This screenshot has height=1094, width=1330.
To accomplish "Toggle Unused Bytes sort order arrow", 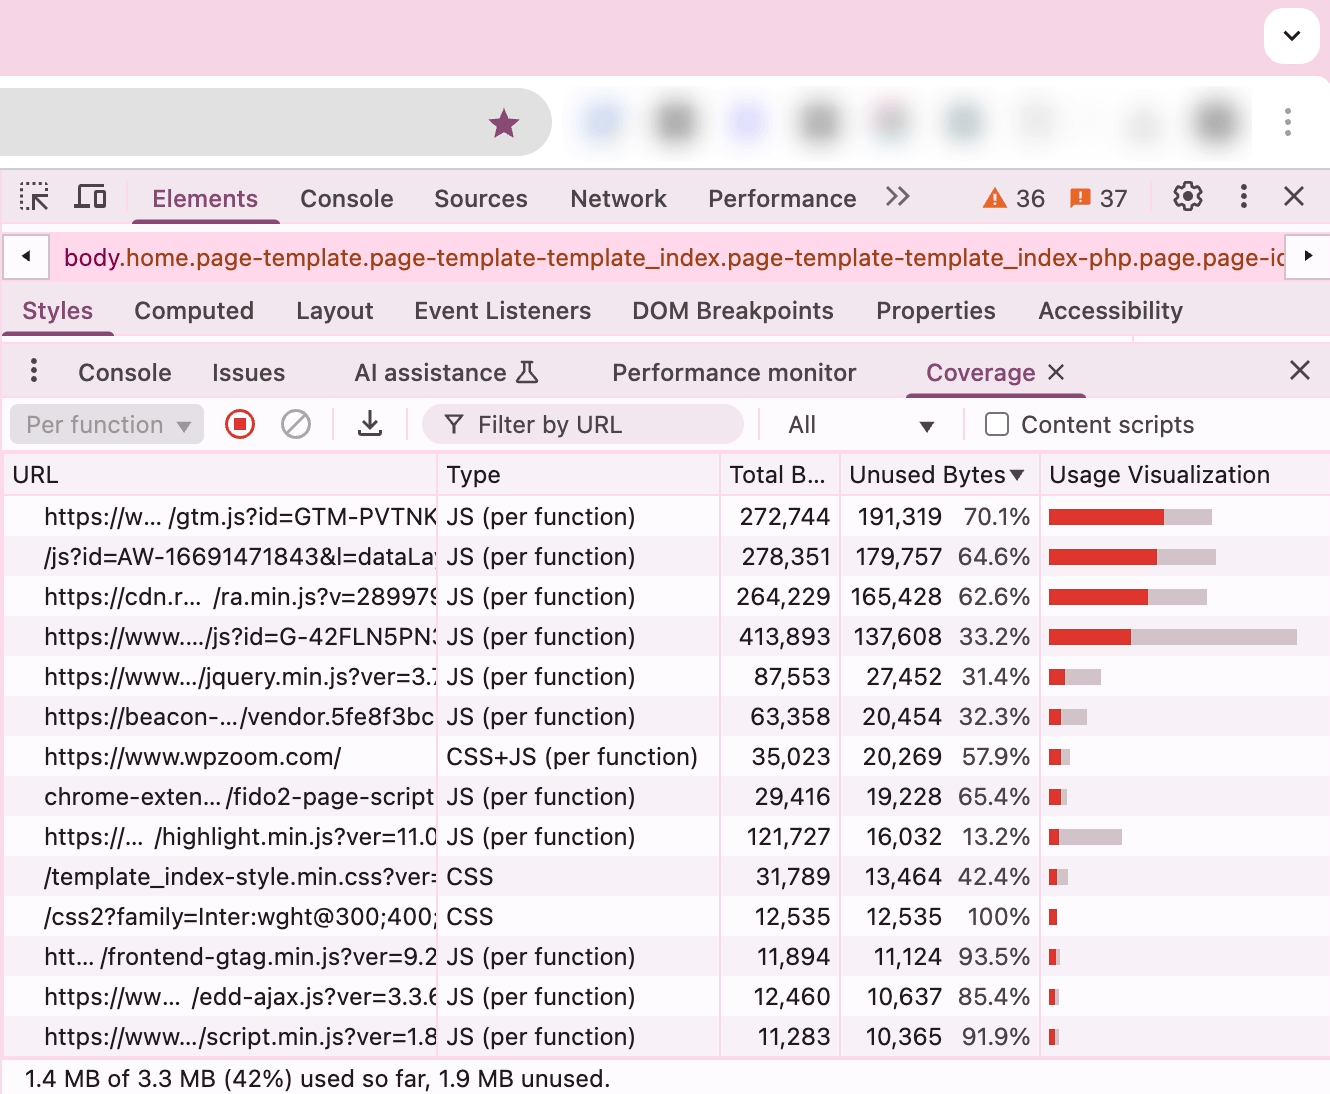I will pyautogui.click(x=1018, y=475).
